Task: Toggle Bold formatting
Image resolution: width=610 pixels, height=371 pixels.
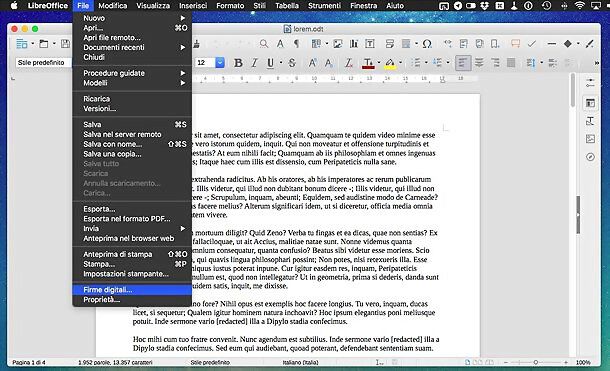Action: [x=238, y=63]
